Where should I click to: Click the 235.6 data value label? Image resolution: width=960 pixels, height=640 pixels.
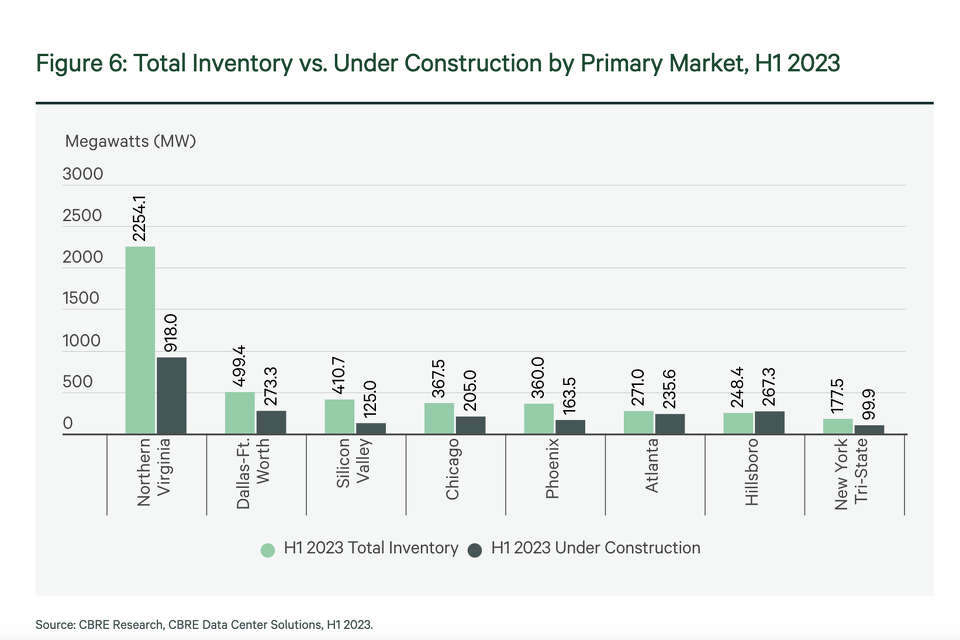coord(669,389)
